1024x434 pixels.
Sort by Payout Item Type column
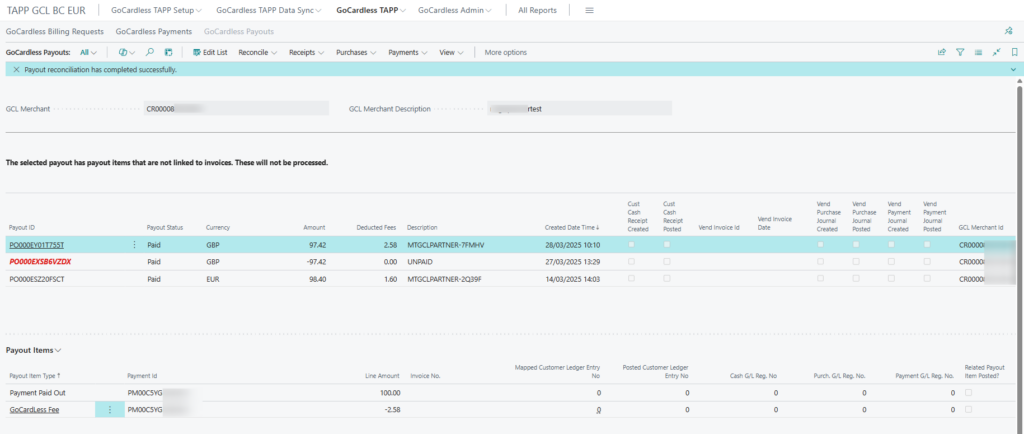point(35,376)
